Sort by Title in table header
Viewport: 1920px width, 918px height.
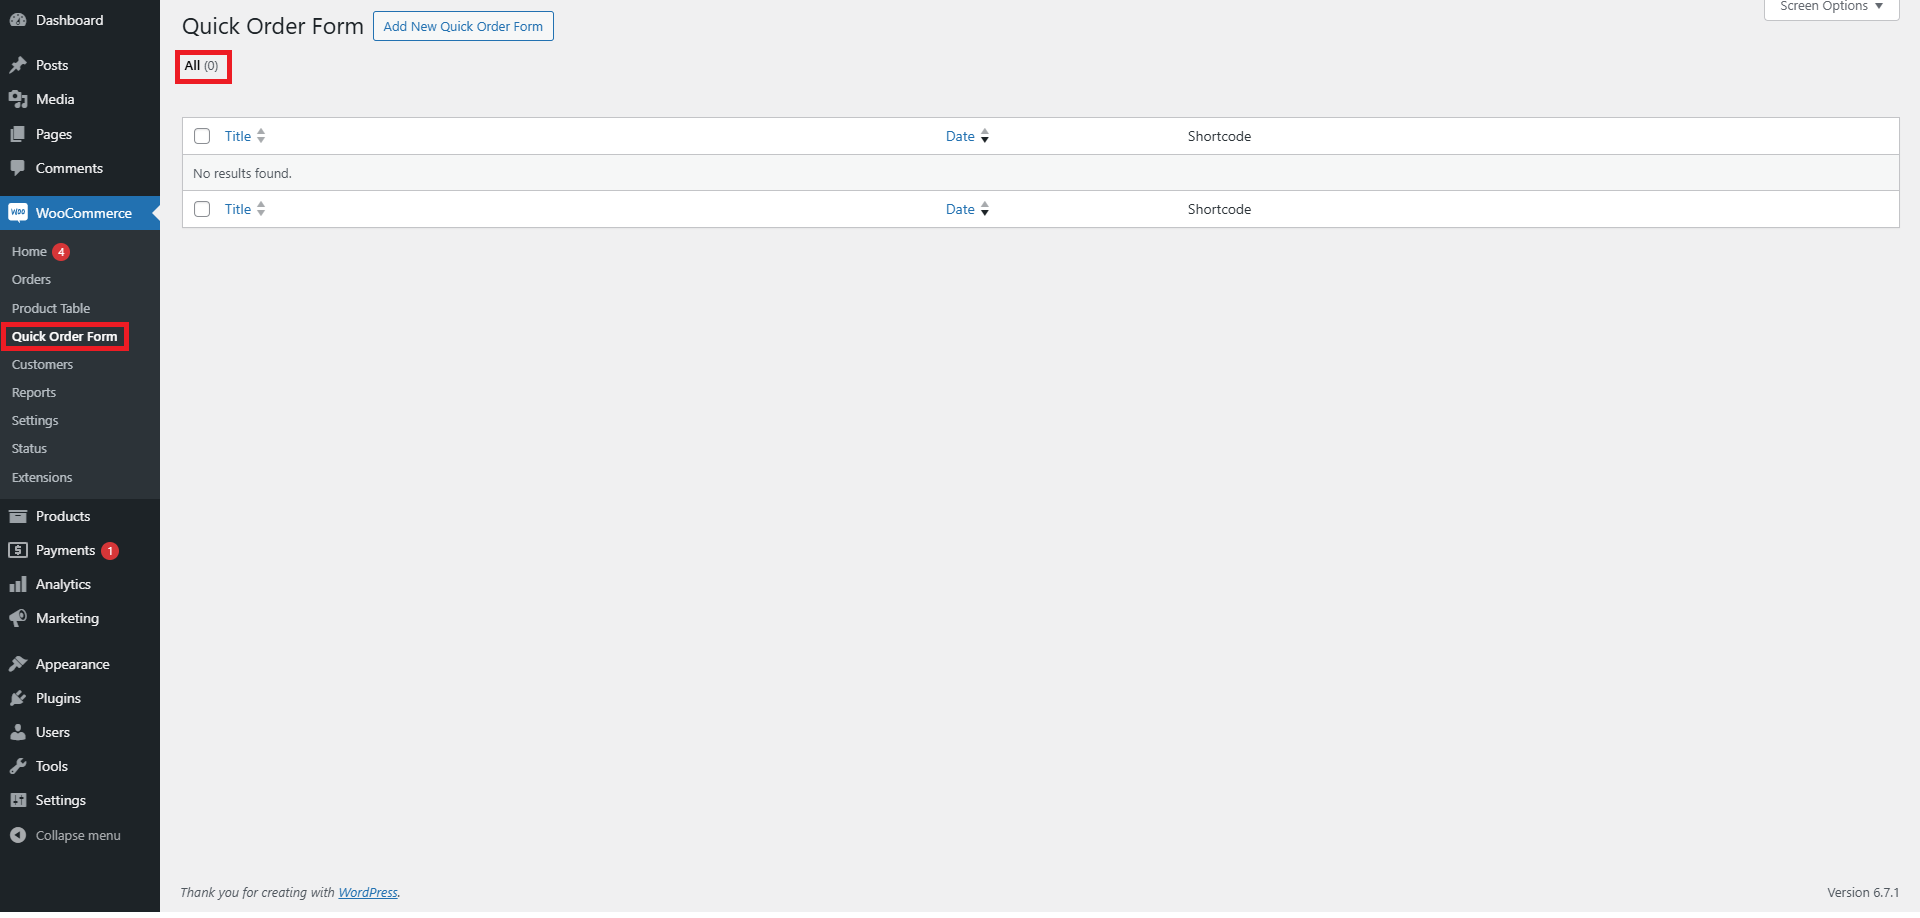coord(245,136)
